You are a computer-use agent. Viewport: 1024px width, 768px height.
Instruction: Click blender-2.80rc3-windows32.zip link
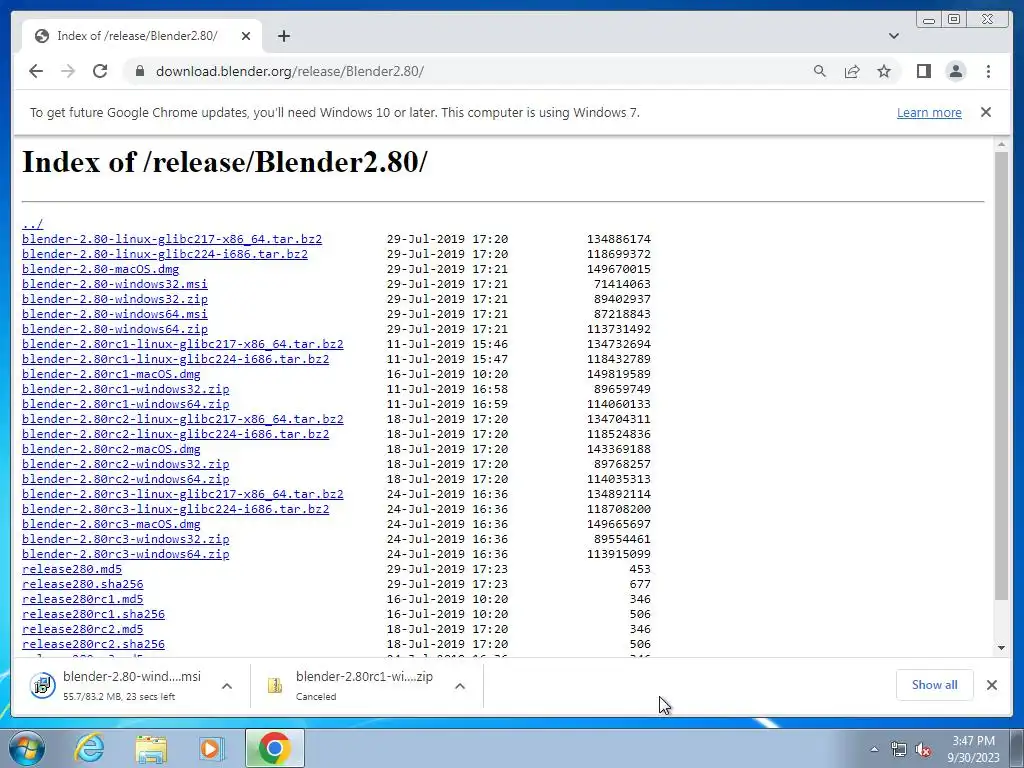pos(125,539)
